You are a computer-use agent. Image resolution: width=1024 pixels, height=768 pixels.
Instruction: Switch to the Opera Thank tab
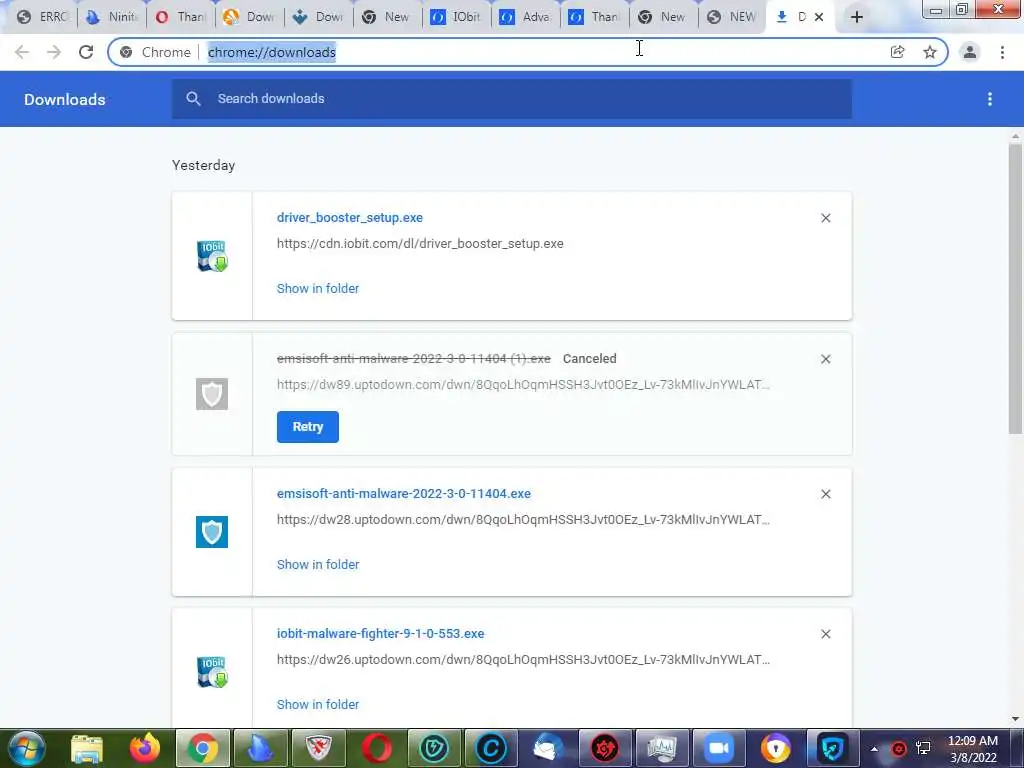(180, 17)
